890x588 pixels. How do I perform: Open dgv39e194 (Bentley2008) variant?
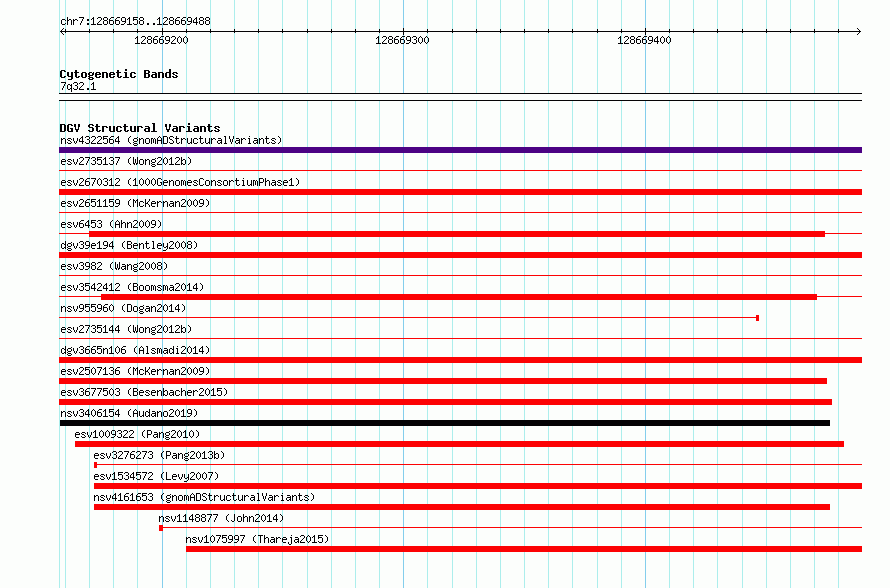129,245
